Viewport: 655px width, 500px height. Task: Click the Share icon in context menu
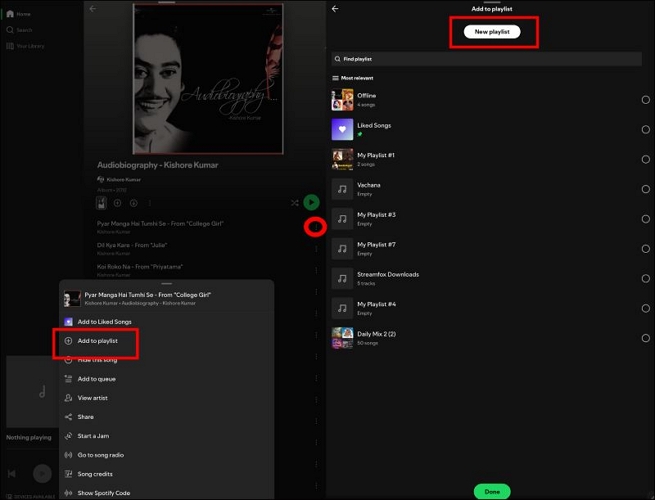(68, 417)
